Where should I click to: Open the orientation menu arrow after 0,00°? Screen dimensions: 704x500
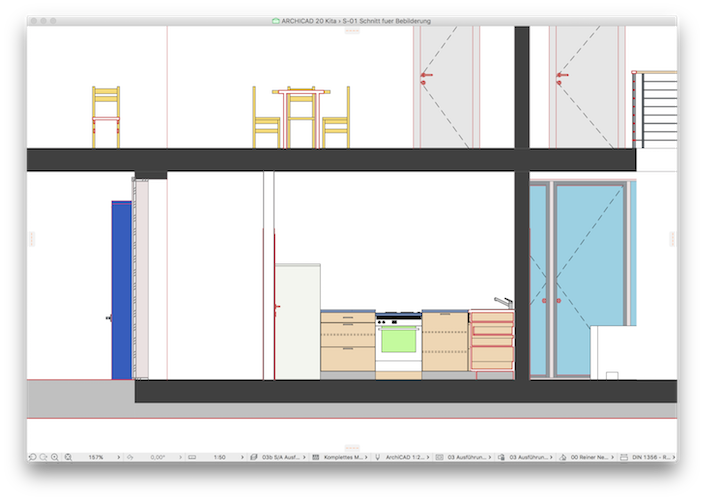tap(180, 457)
